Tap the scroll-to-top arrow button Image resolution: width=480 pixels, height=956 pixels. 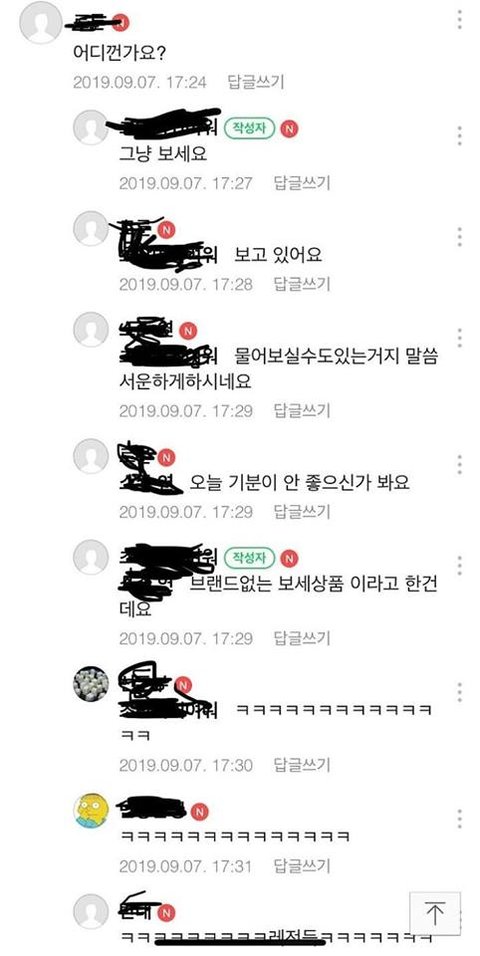(x=435, y=913)
